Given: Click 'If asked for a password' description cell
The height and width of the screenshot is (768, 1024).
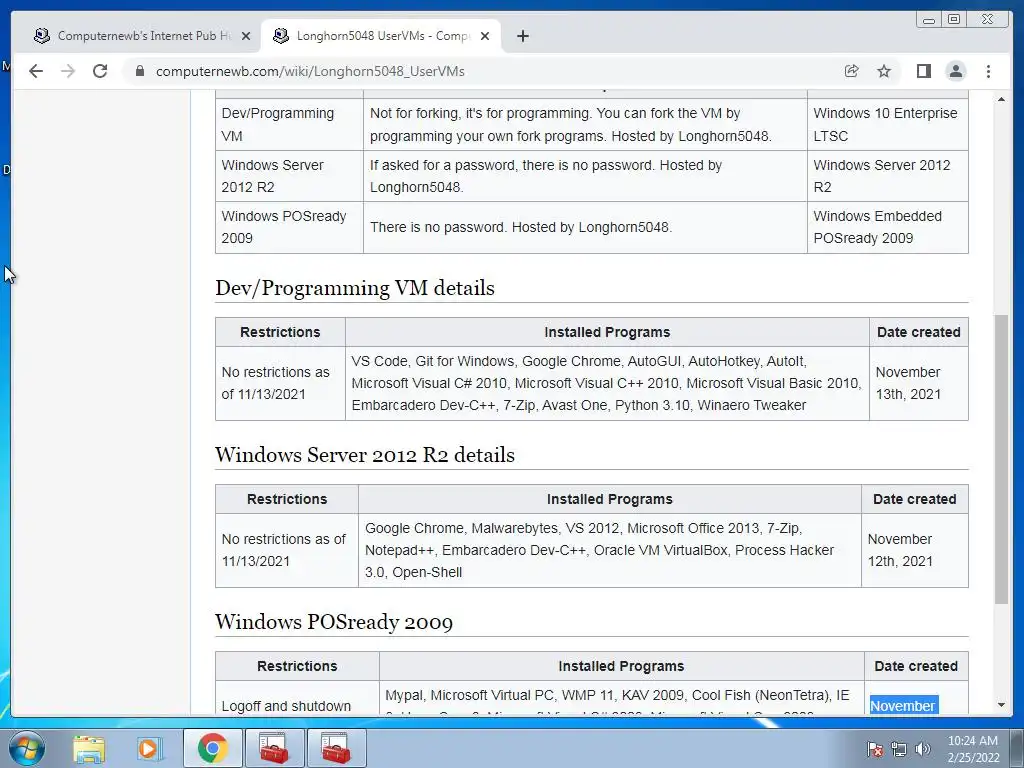Looking at the screenshot, I should pos(585,176).
